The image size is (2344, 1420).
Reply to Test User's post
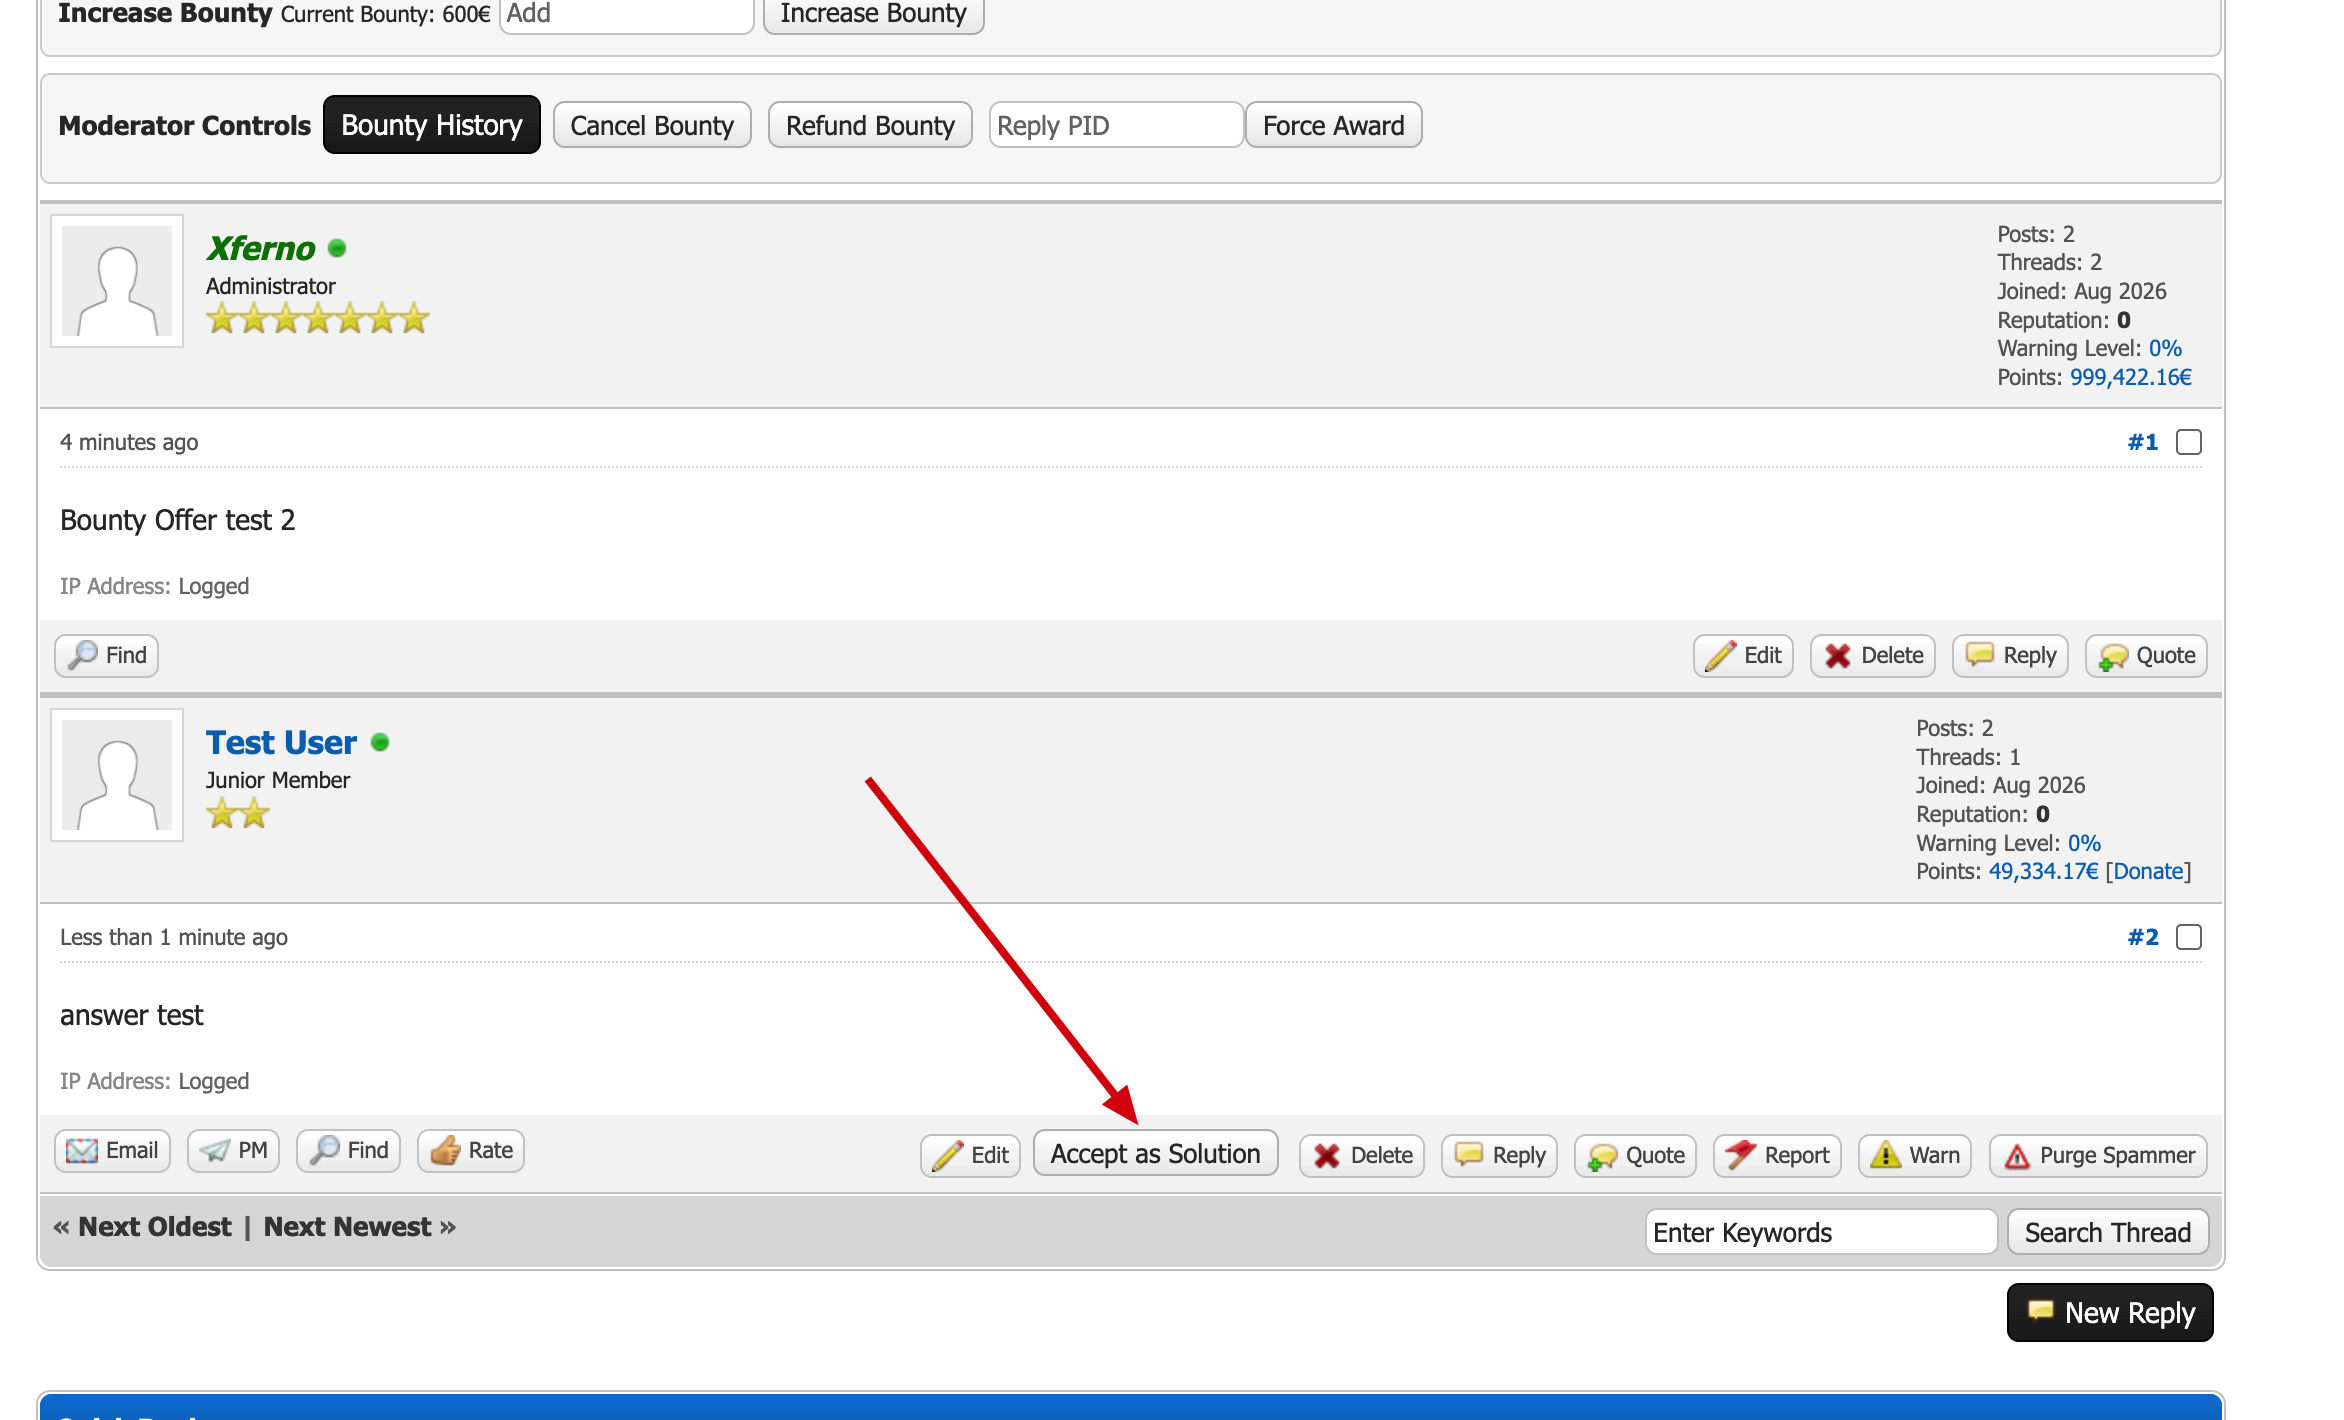click(x=1499, y=1156)
